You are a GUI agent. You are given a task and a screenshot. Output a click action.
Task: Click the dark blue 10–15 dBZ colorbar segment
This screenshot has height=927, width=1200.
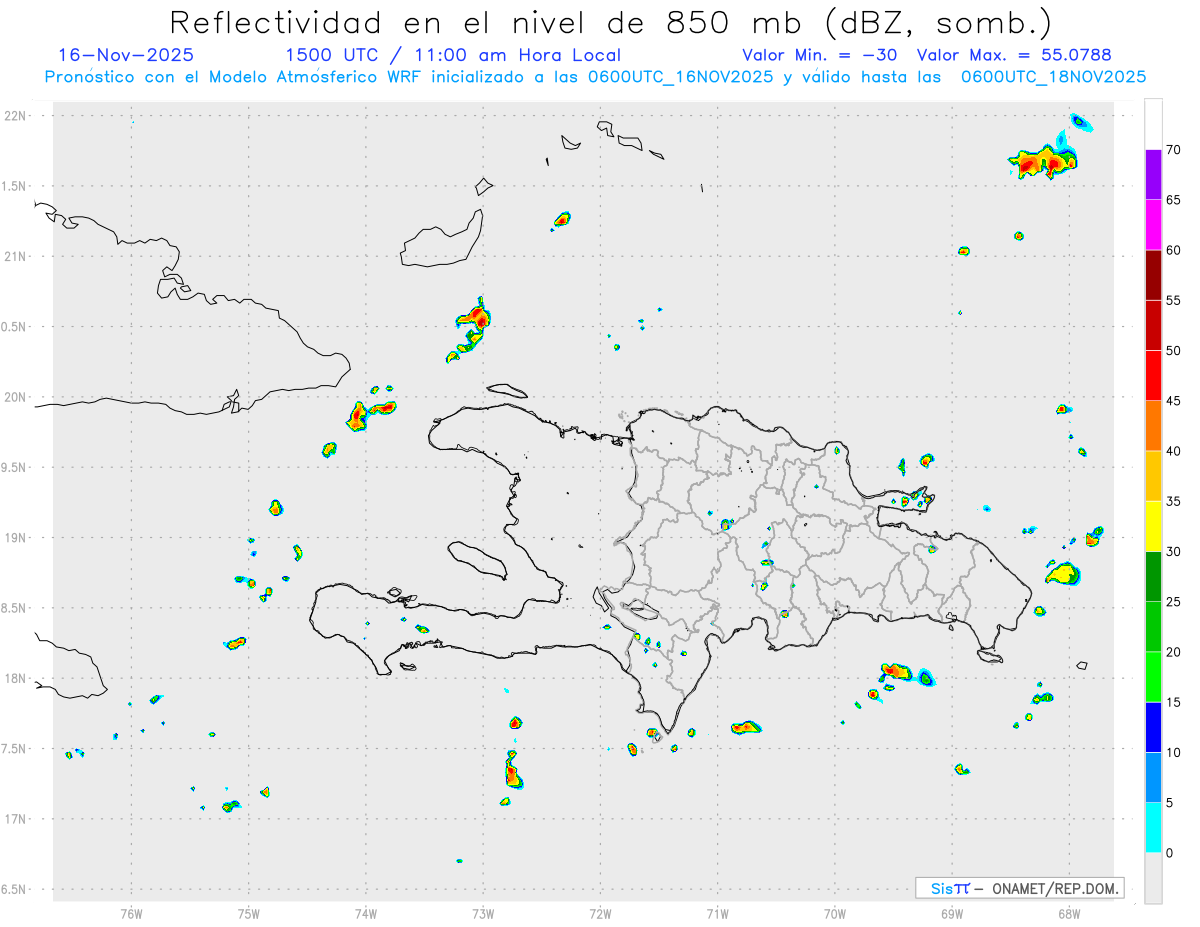click(1153, 727)
